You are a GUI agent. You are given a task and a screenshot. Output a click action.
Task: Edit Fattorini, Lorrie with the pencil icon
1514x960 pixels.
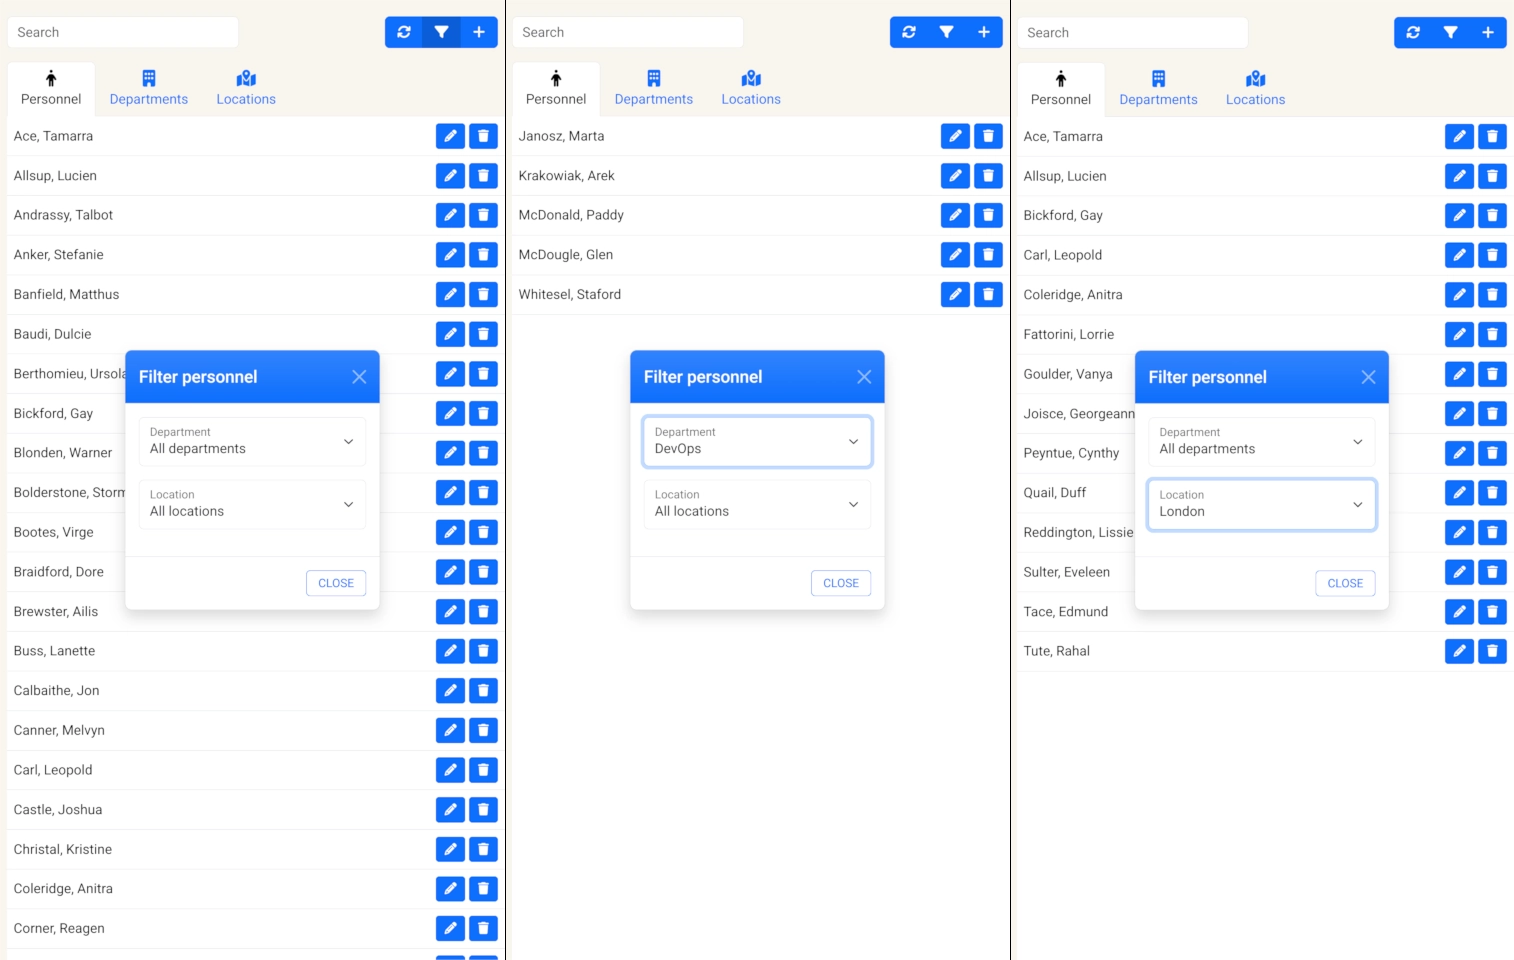coord(1460,335)
